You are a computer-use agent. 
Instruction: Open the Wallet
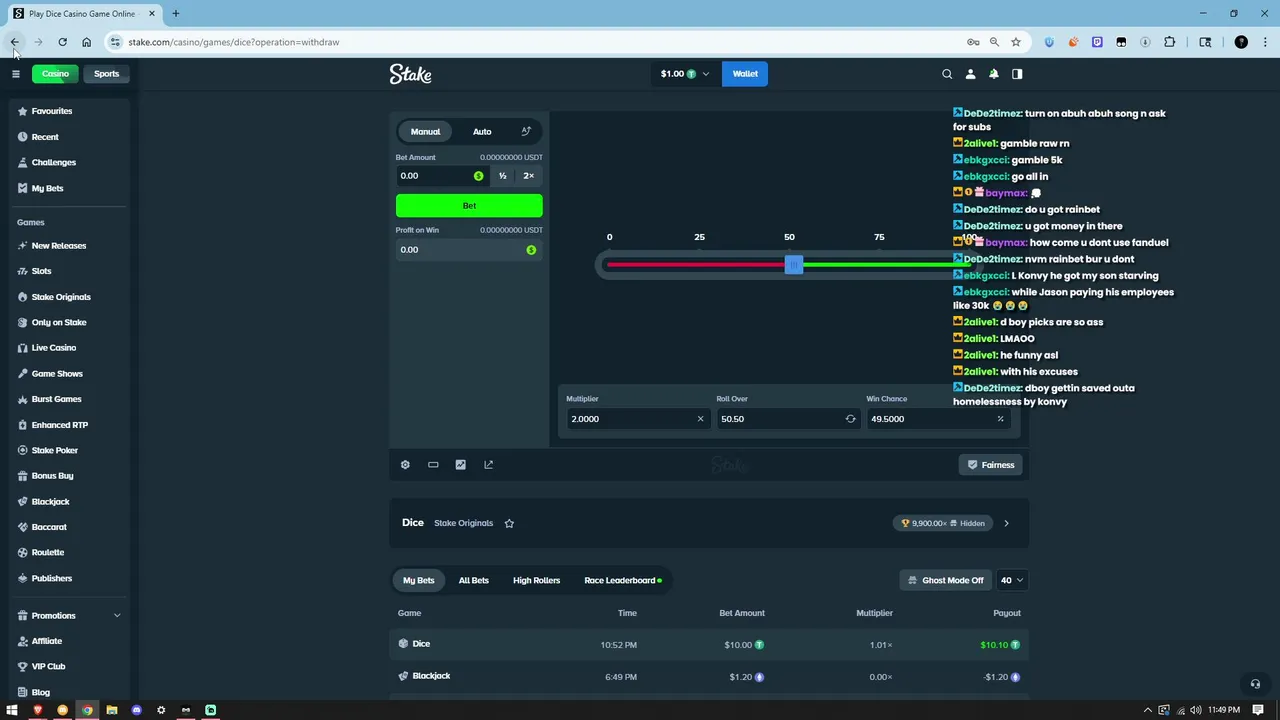coord(745,74)
